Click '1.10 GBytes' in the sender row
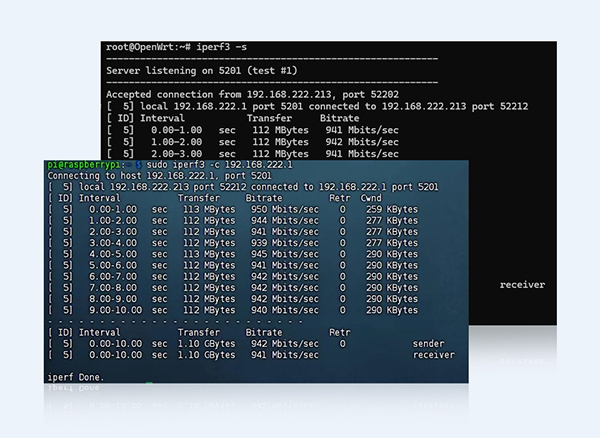 click(207, 344)
